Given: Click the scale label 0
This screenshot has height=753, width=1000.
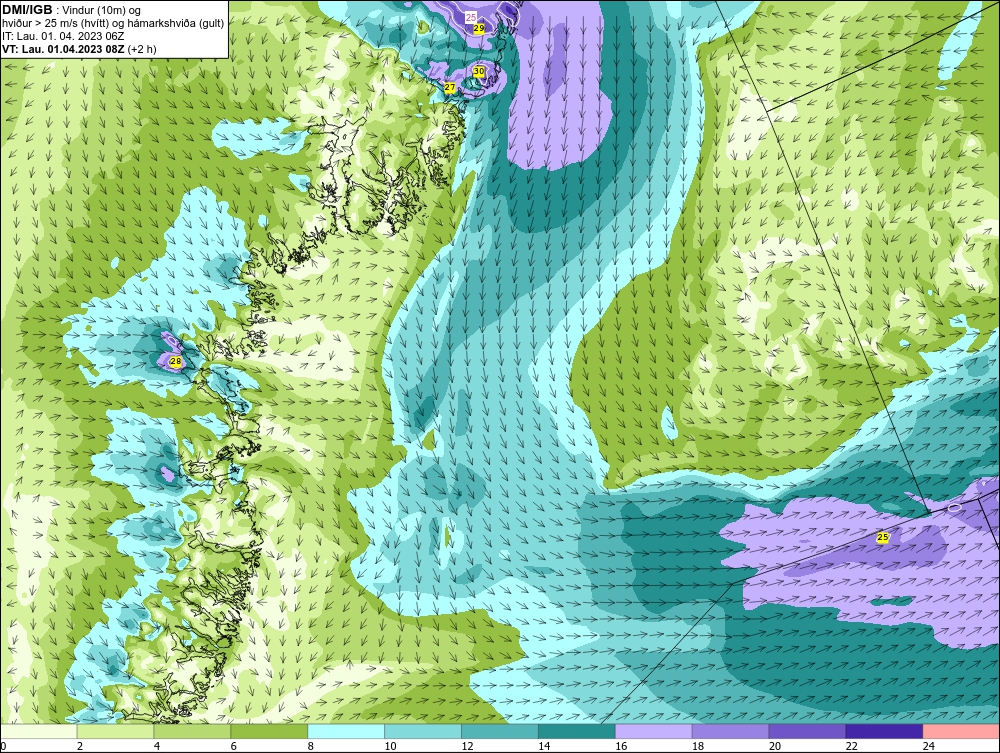Looking at the screenshot, I should click(x=3, y=746).
